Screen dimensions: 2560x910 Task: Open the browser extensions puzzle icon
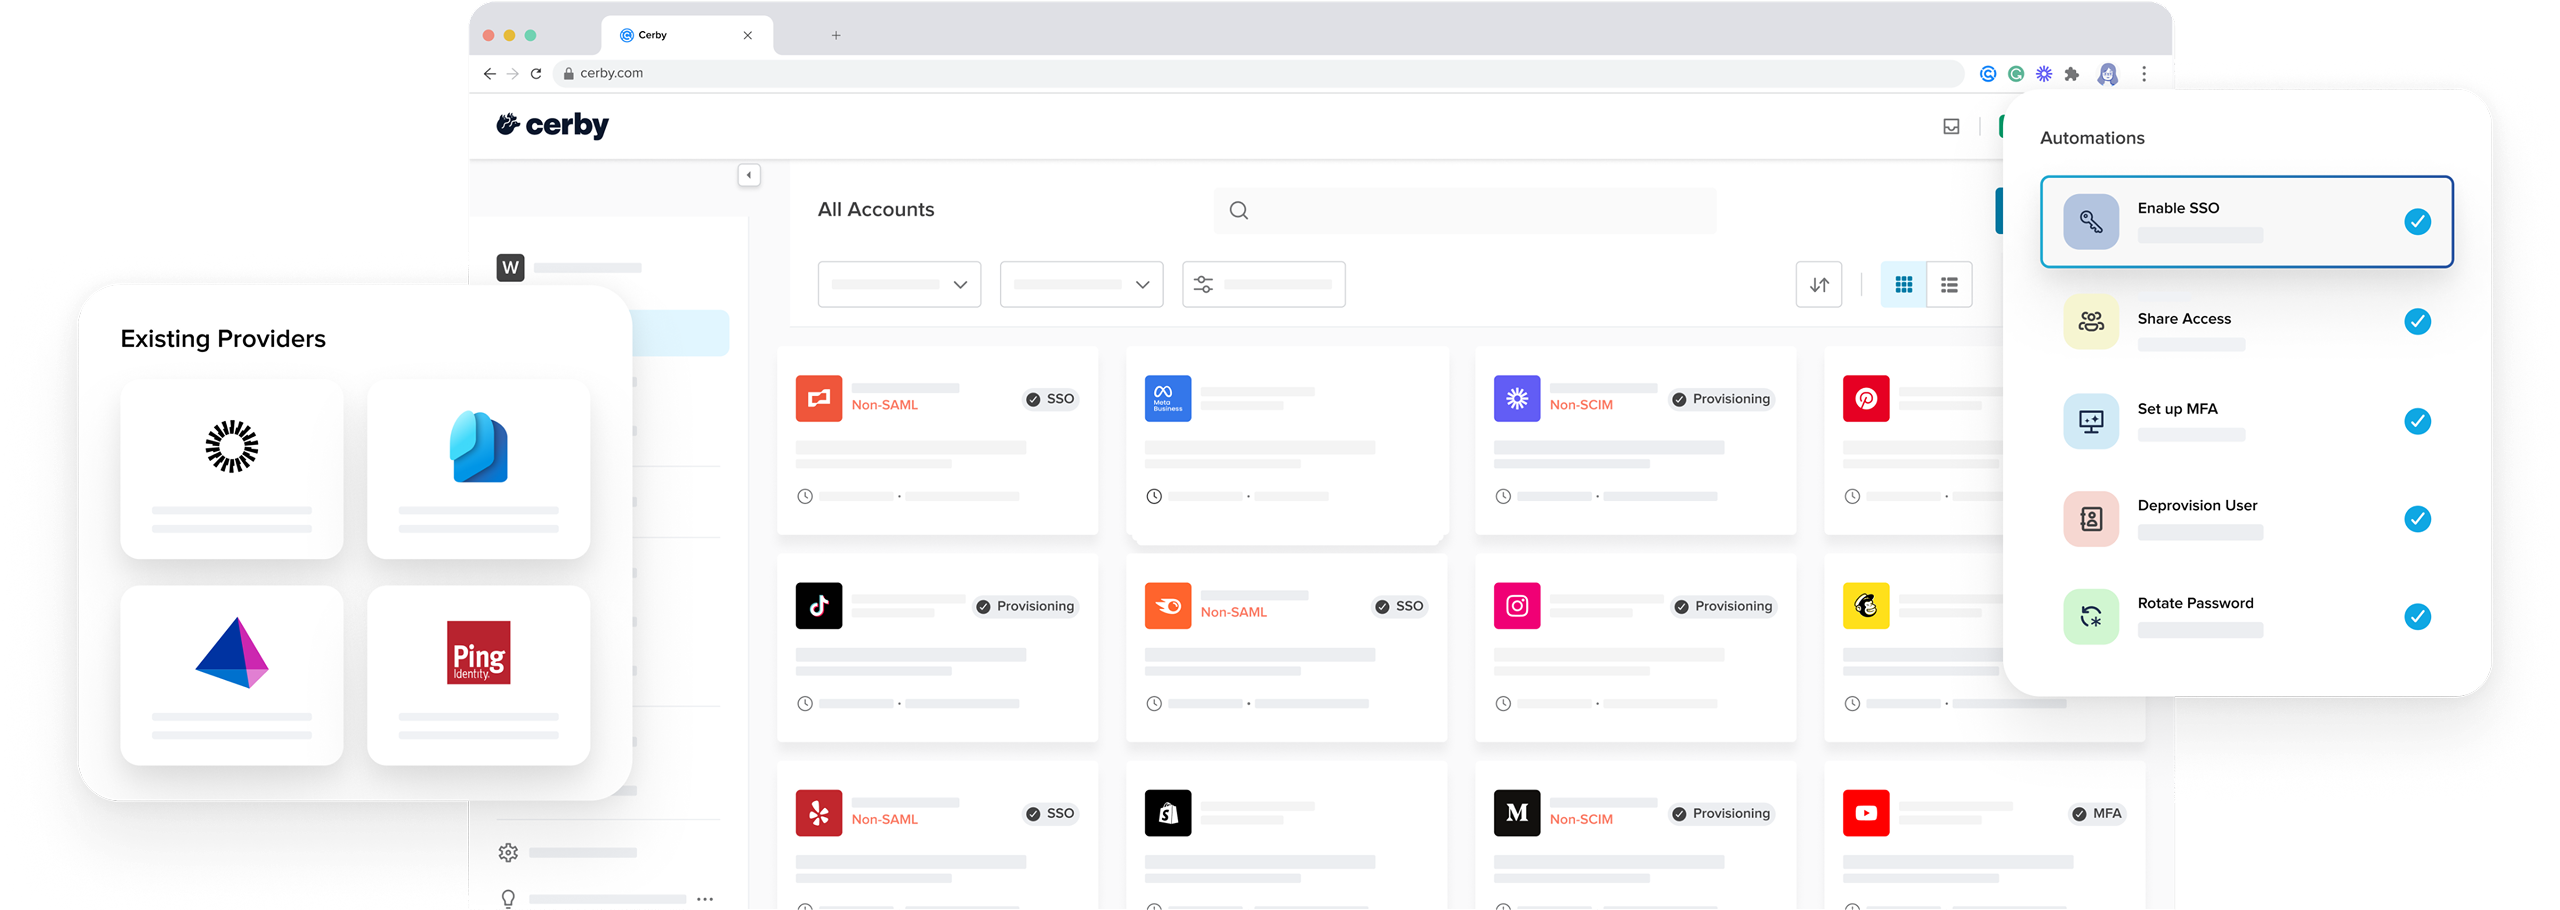pyautogui.click(x=2072, y=74)
